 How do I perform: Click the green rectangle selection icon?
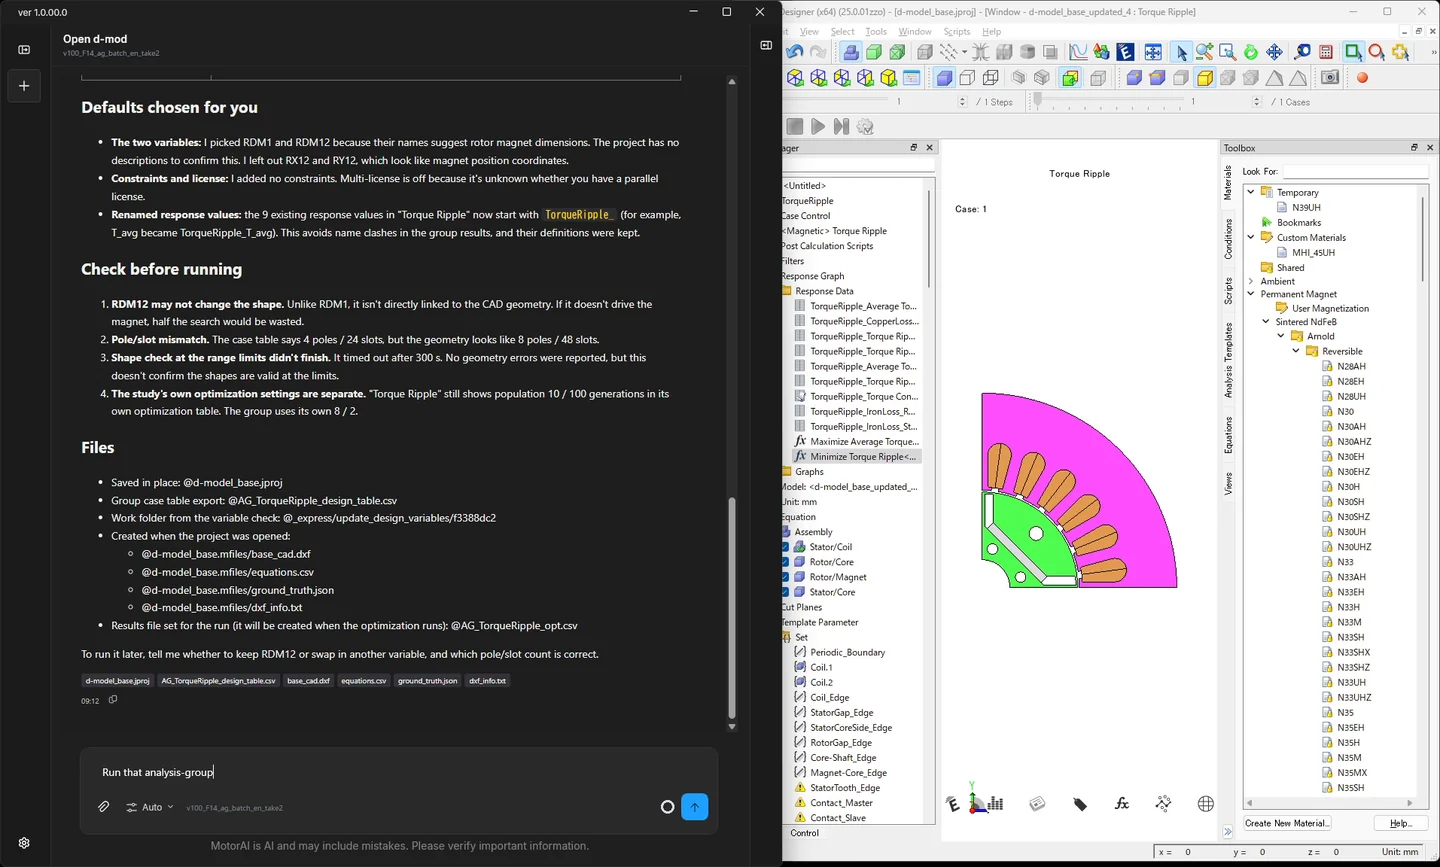[1353, 52]
